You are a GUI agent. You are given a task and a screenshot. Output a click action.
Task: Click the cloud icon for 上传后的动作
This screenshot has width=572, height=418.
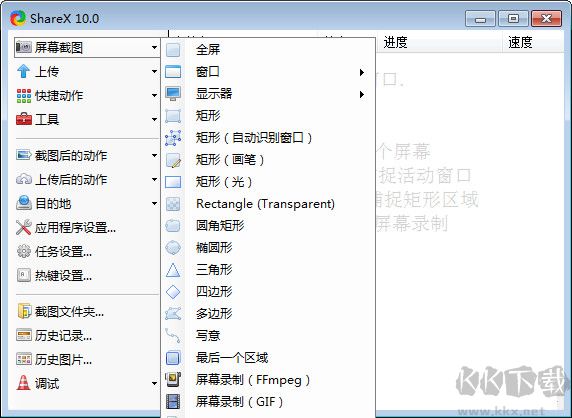coord(24,179)
